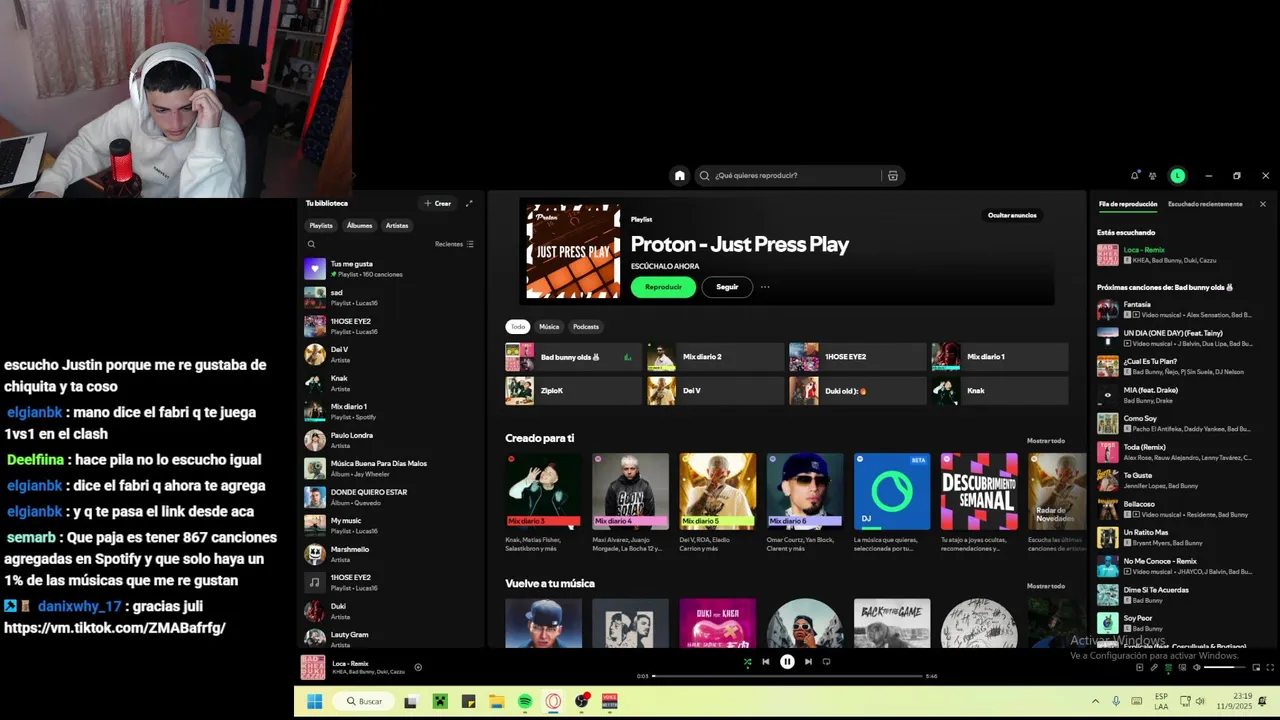Switch to Escuchado recientemente tab
This screenshot has width=1280, height=720.
[x=1205, y=204]
